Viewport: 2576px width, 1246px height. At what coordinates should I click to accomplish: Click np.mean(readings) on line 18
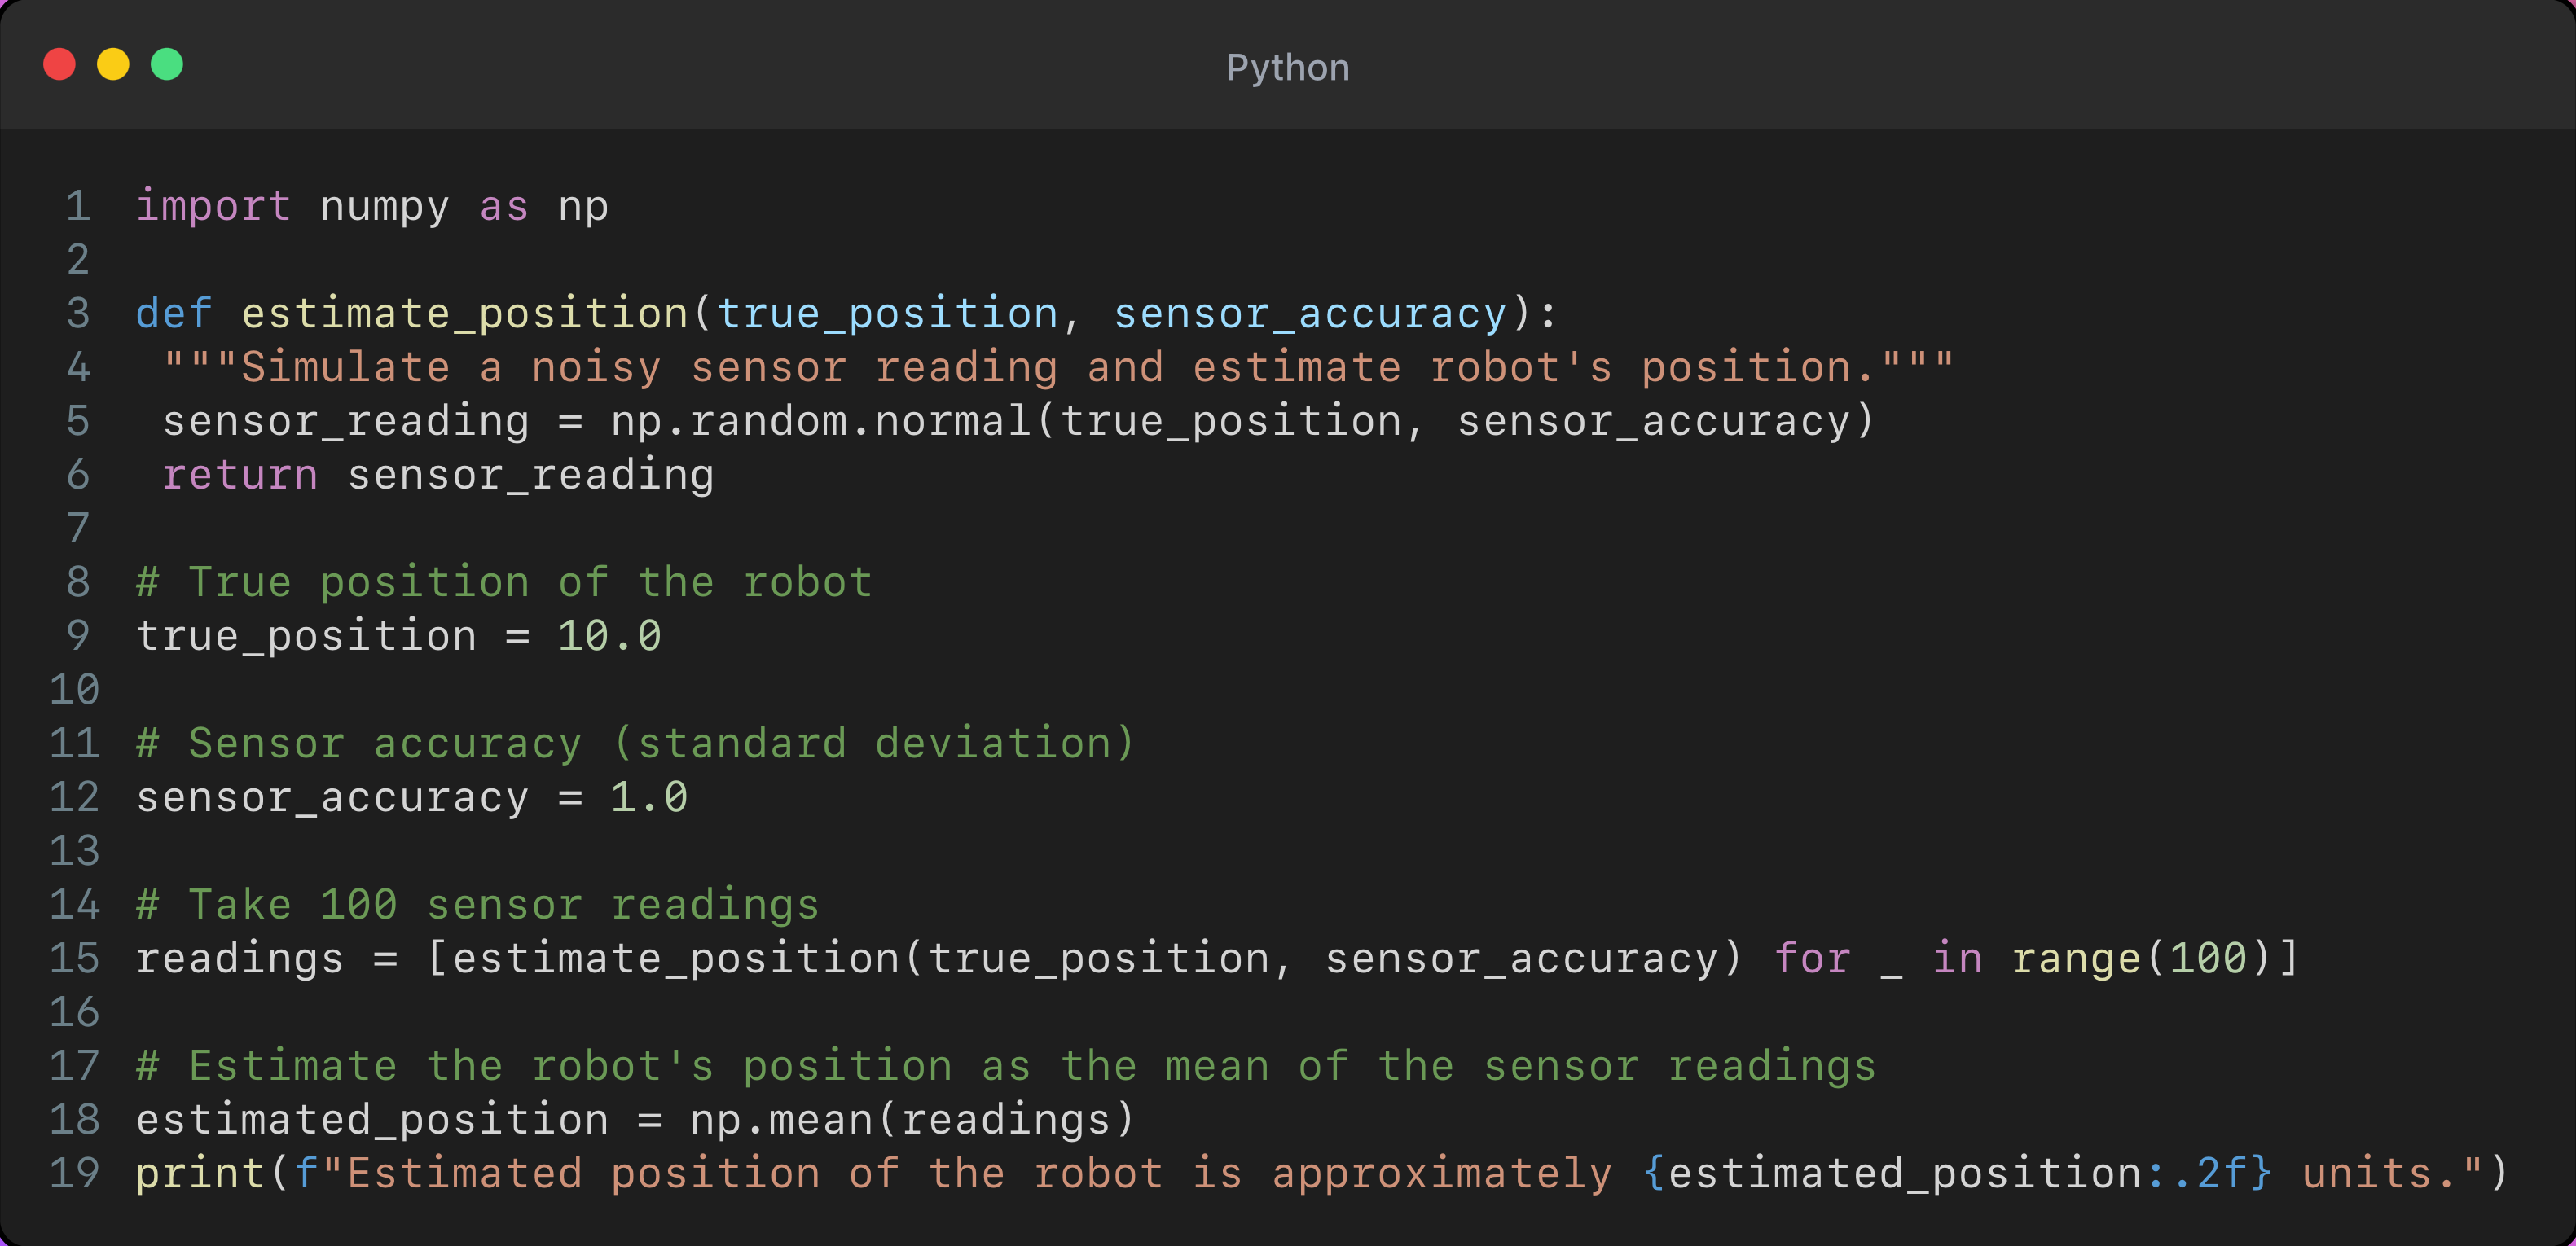[x=912, y=1120]
